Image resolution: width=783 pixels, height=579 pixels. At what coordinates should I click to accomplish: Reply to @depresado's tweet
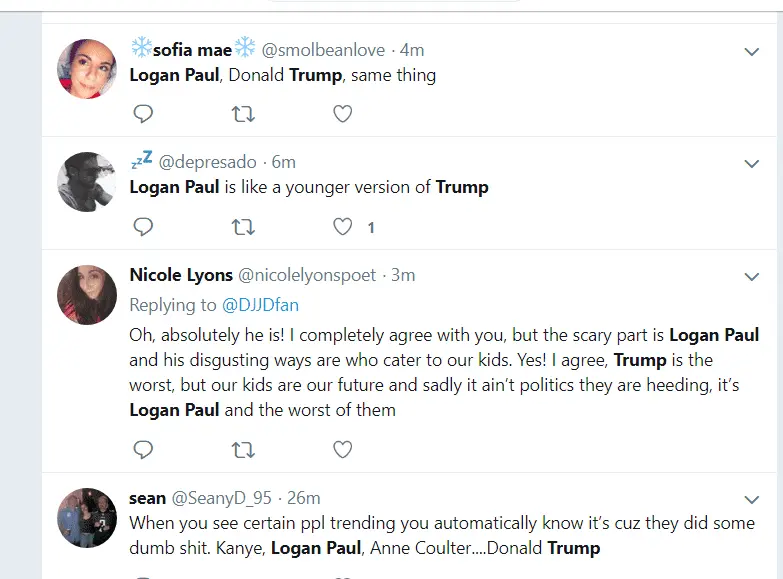tap(143, 227)
